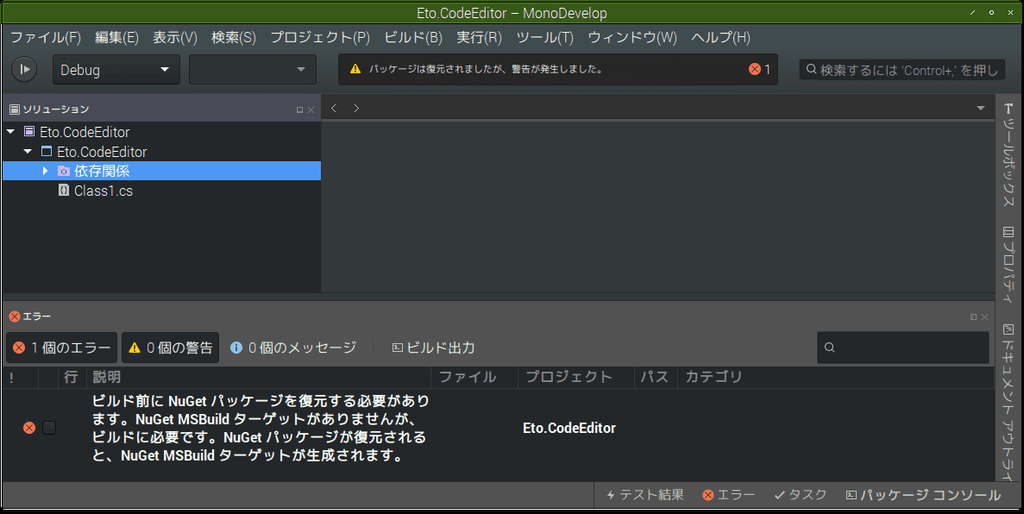Expand the 依存関係 folder
Screen dimensions: 1024x514
click(45, 171)
